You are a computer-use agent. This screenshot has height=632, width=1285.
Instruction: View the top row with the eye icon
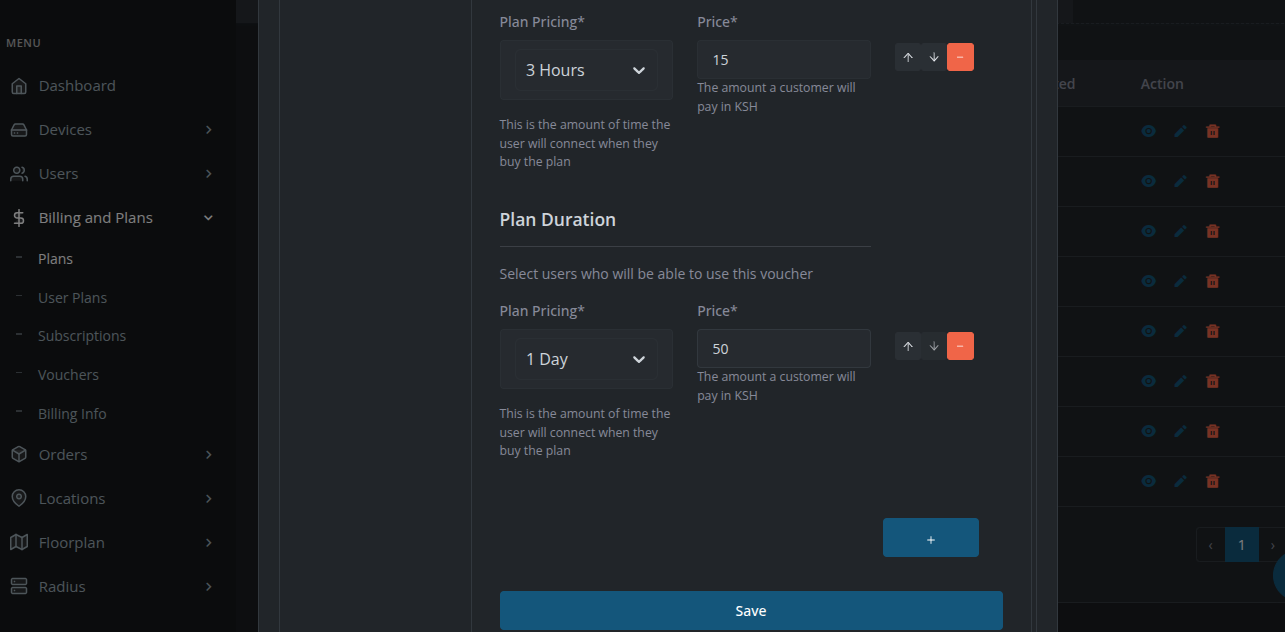[1148, 131]
